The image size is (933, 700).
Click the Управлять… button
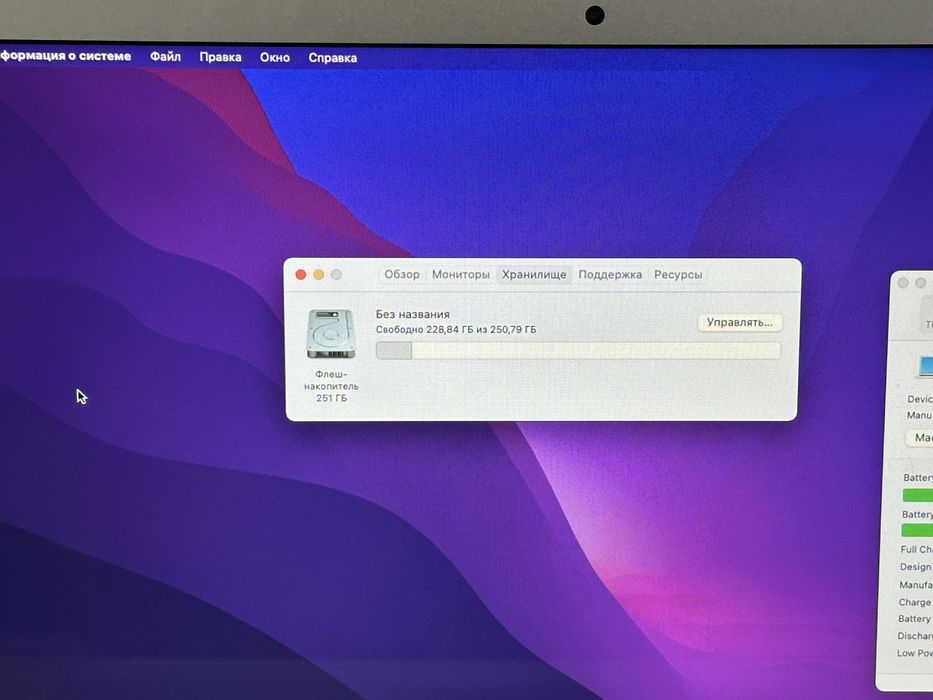coord(740,323)
